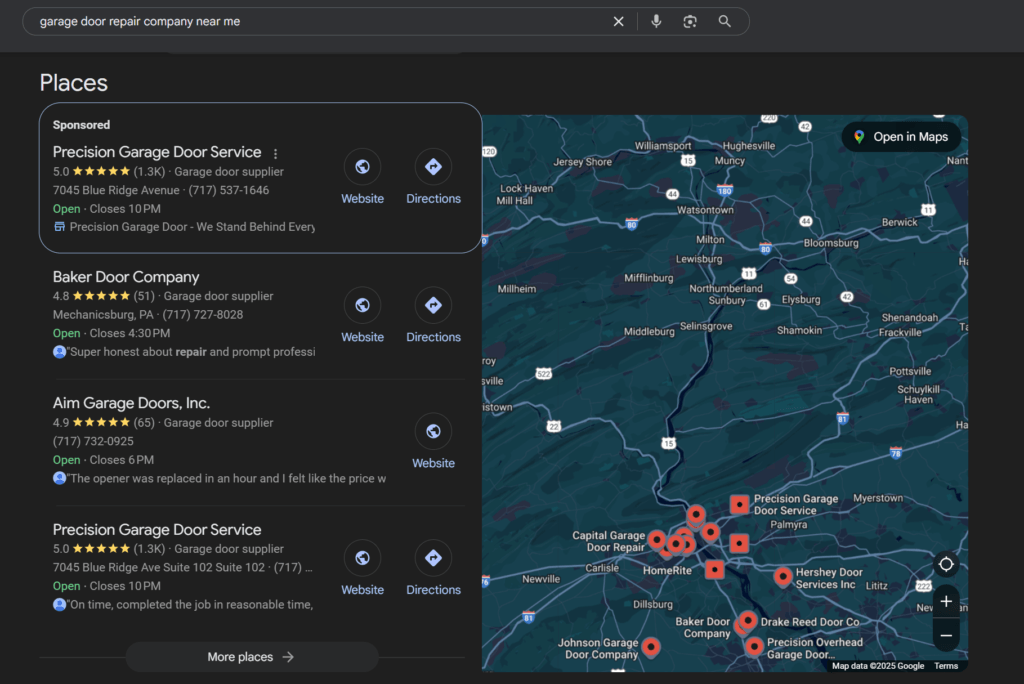Click Open in Maps button
1024x684 pixels.
[901, 137]
